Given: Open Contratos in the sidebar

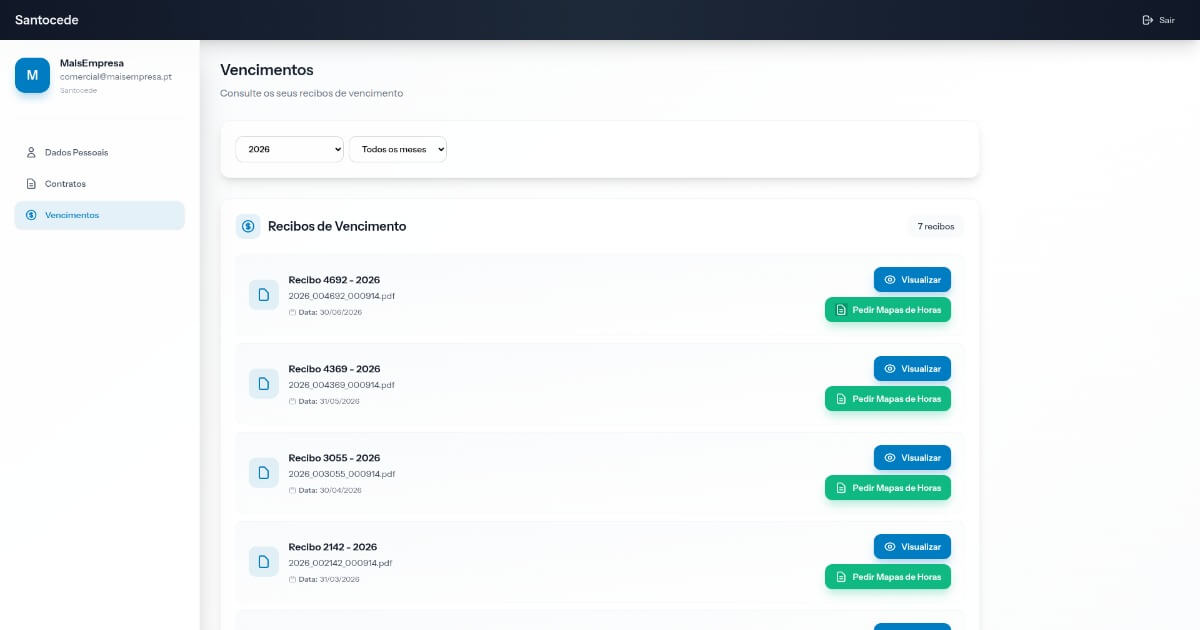Looking at the screenshot, I should 100,184.
